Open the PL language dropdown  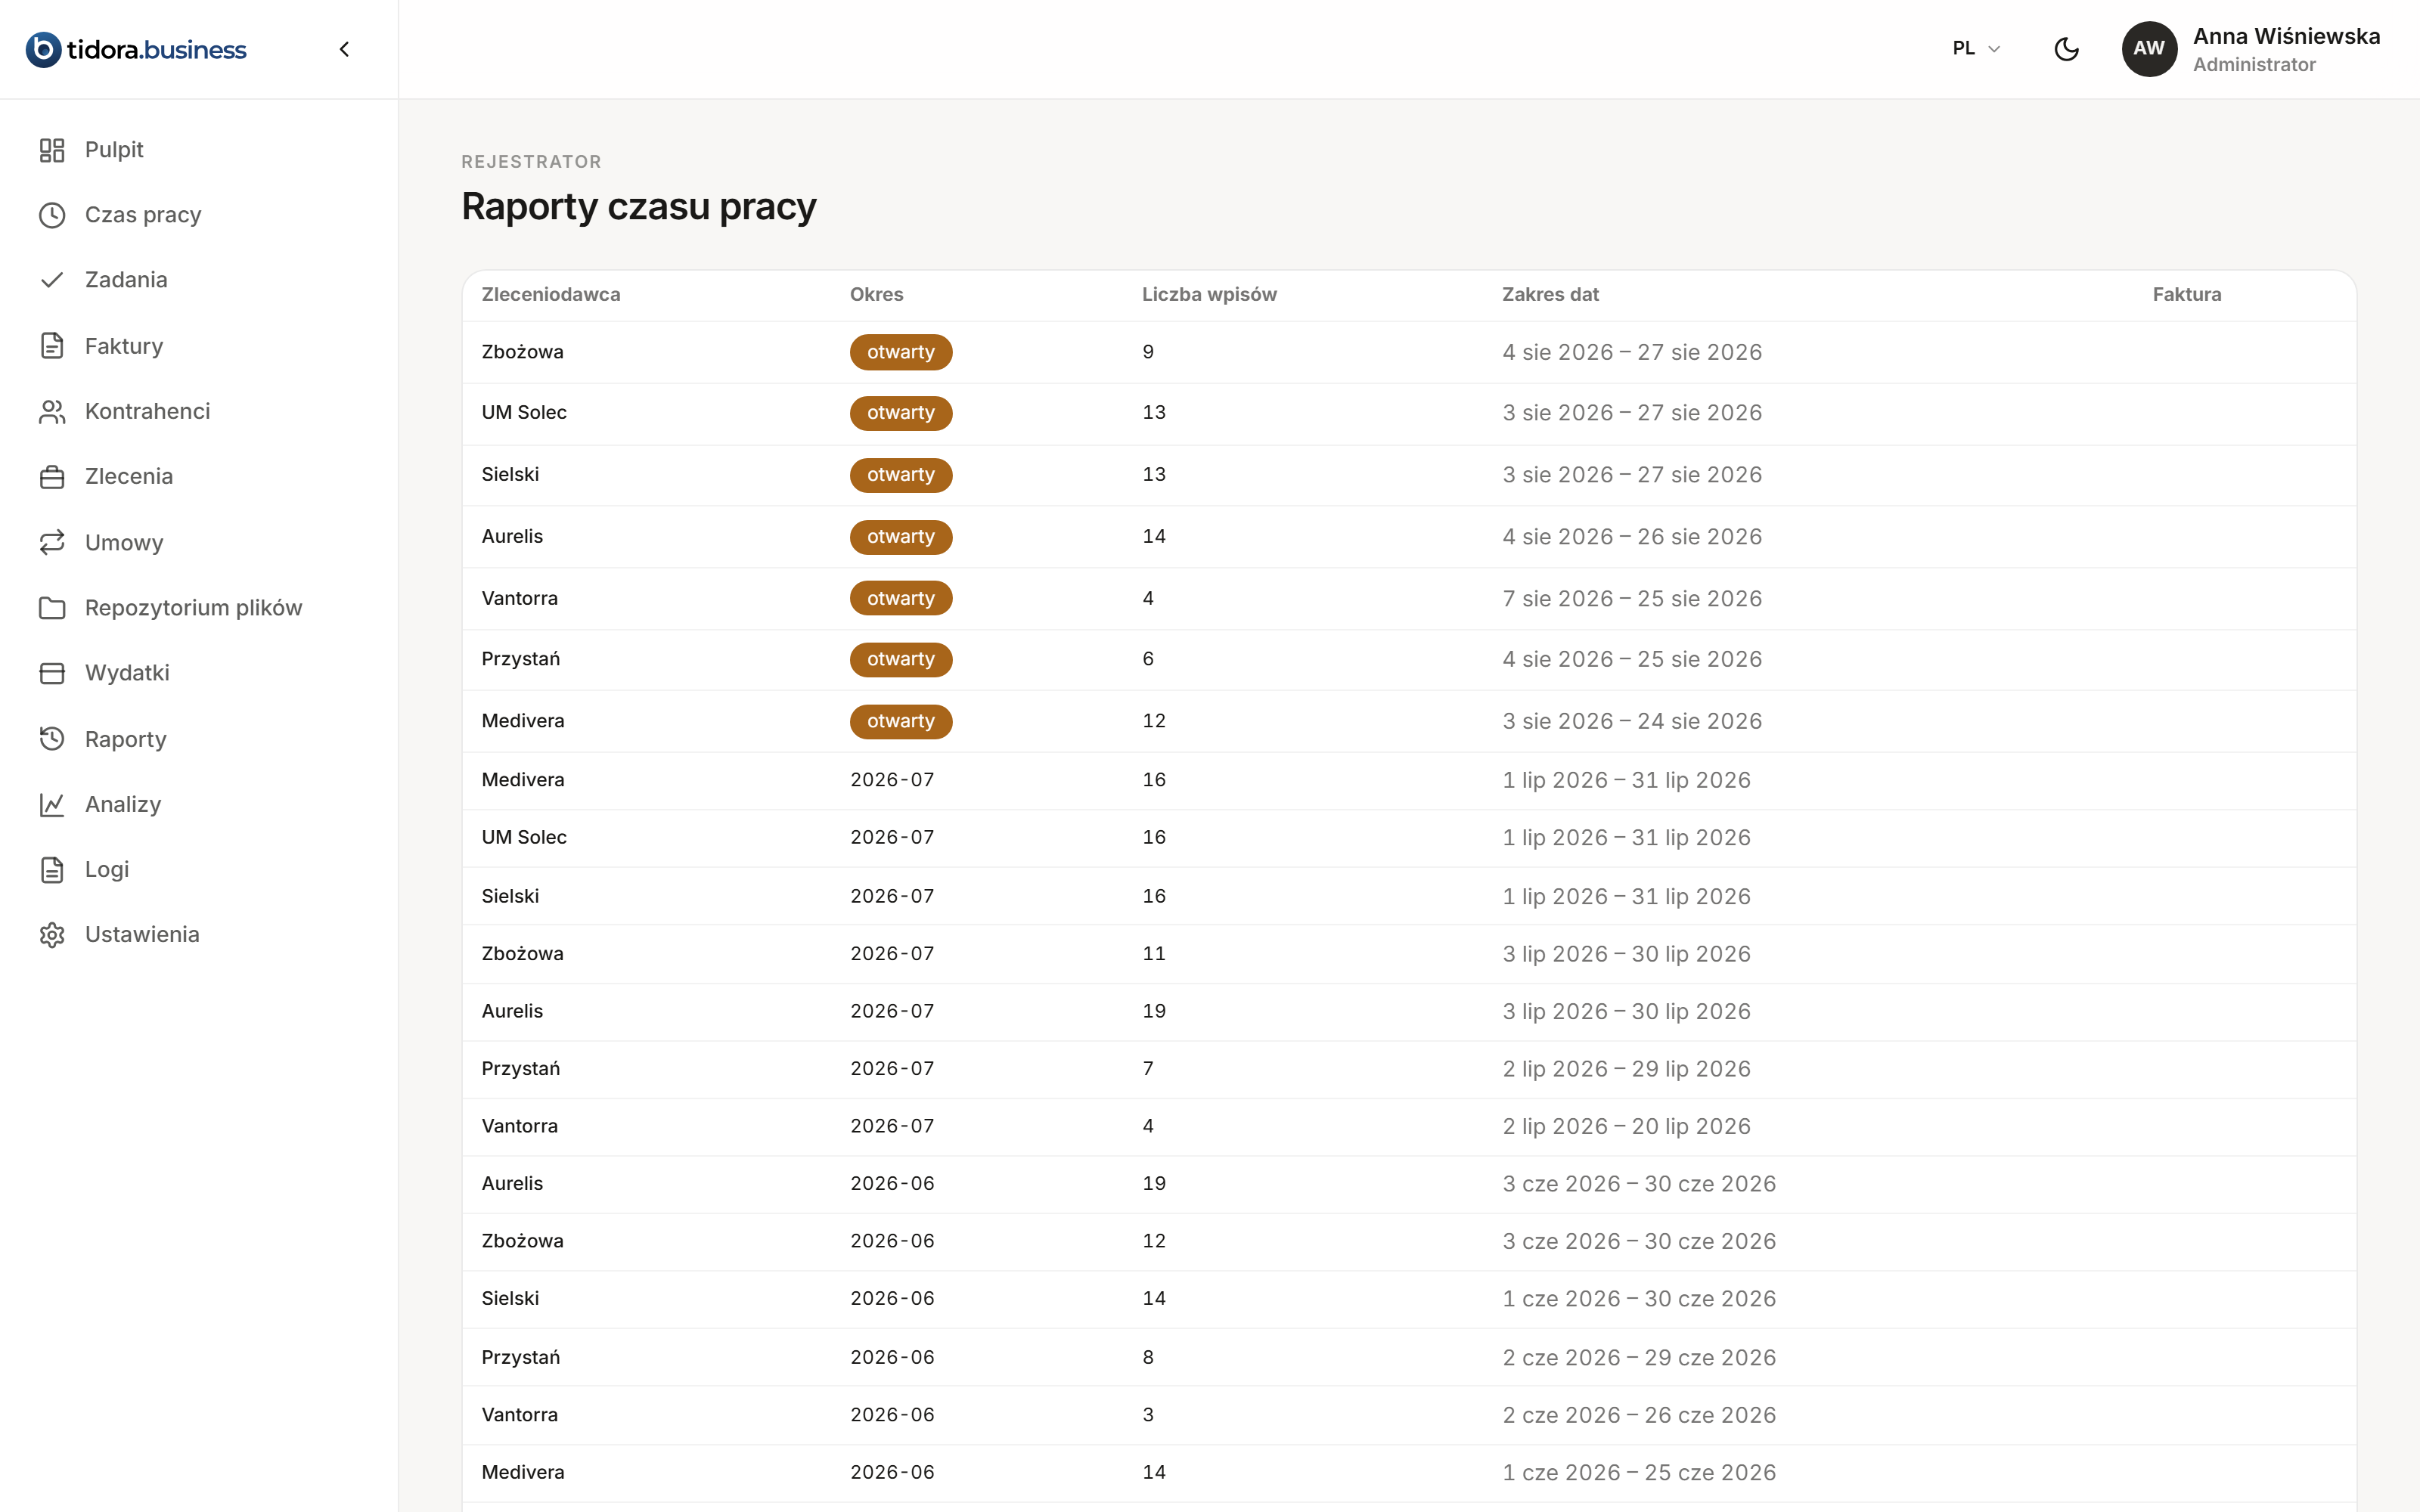1976,49
